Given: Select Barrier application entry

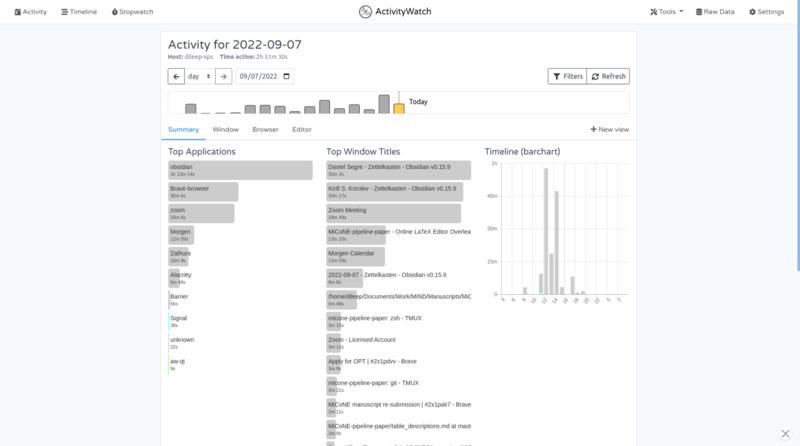Looking at the screenshot, I should [179, 300].
